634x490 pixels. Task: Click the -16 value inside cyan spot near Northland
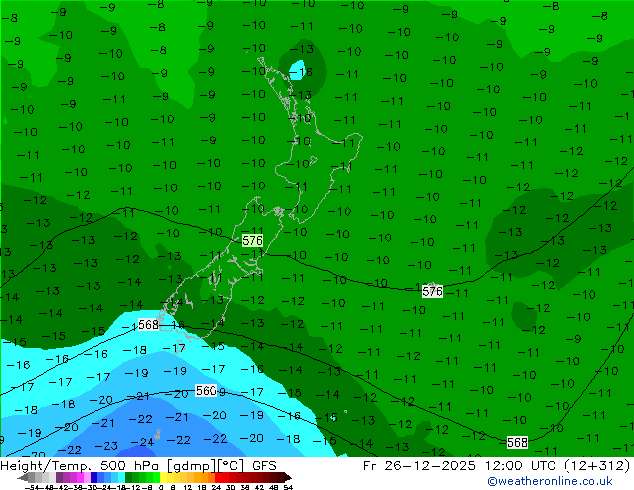[x=300, y=72]
